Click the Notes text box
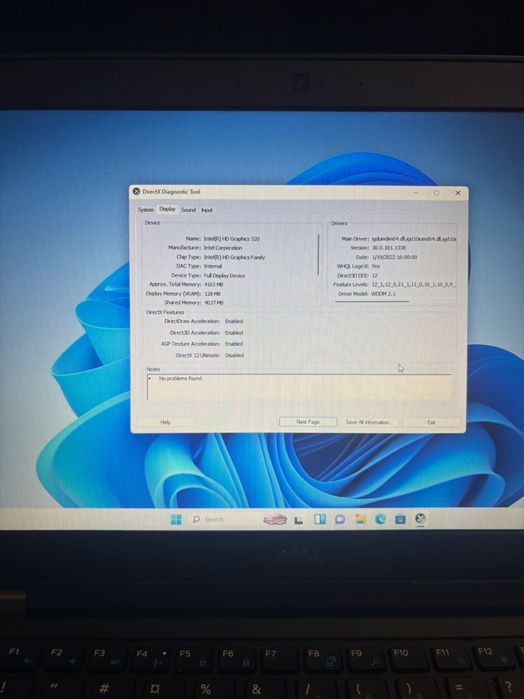This screenshot has width=524, height=699. coord(299,387)
